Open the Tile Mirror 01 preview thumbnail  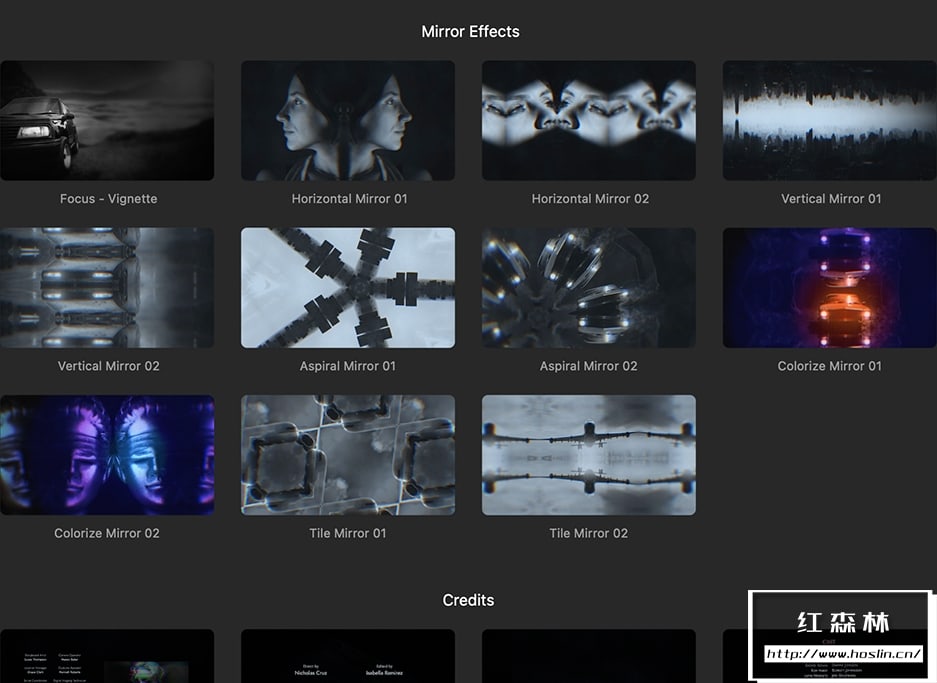point(348,455)
